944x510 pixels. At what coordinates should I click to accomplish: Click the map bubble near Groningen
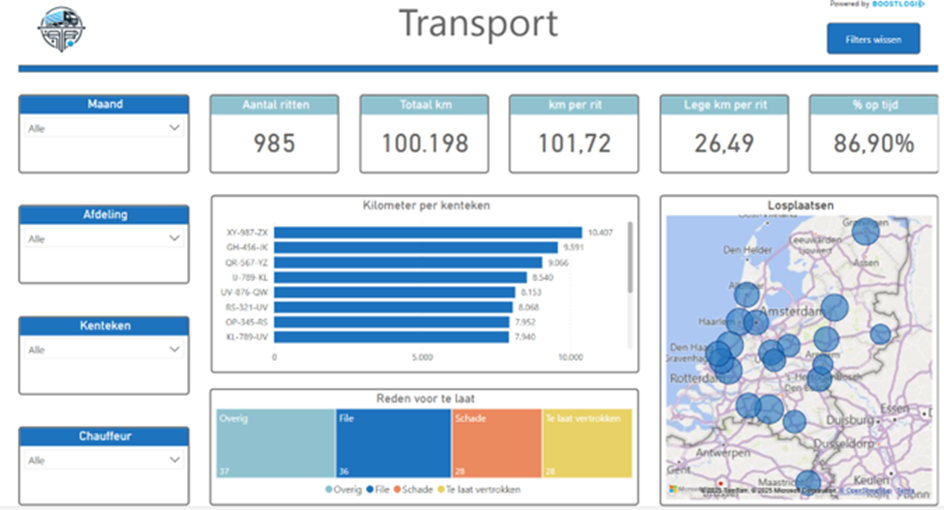[x=866, y=232]
